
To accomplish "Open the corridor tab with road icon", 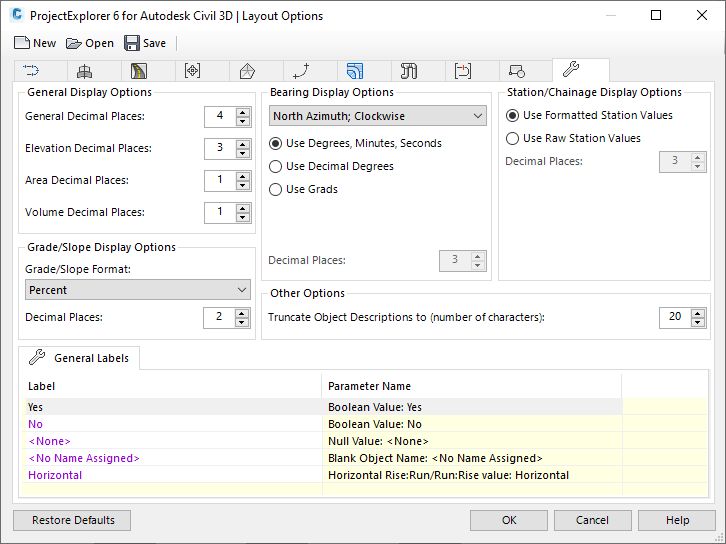I will click(x=138, y=71).
